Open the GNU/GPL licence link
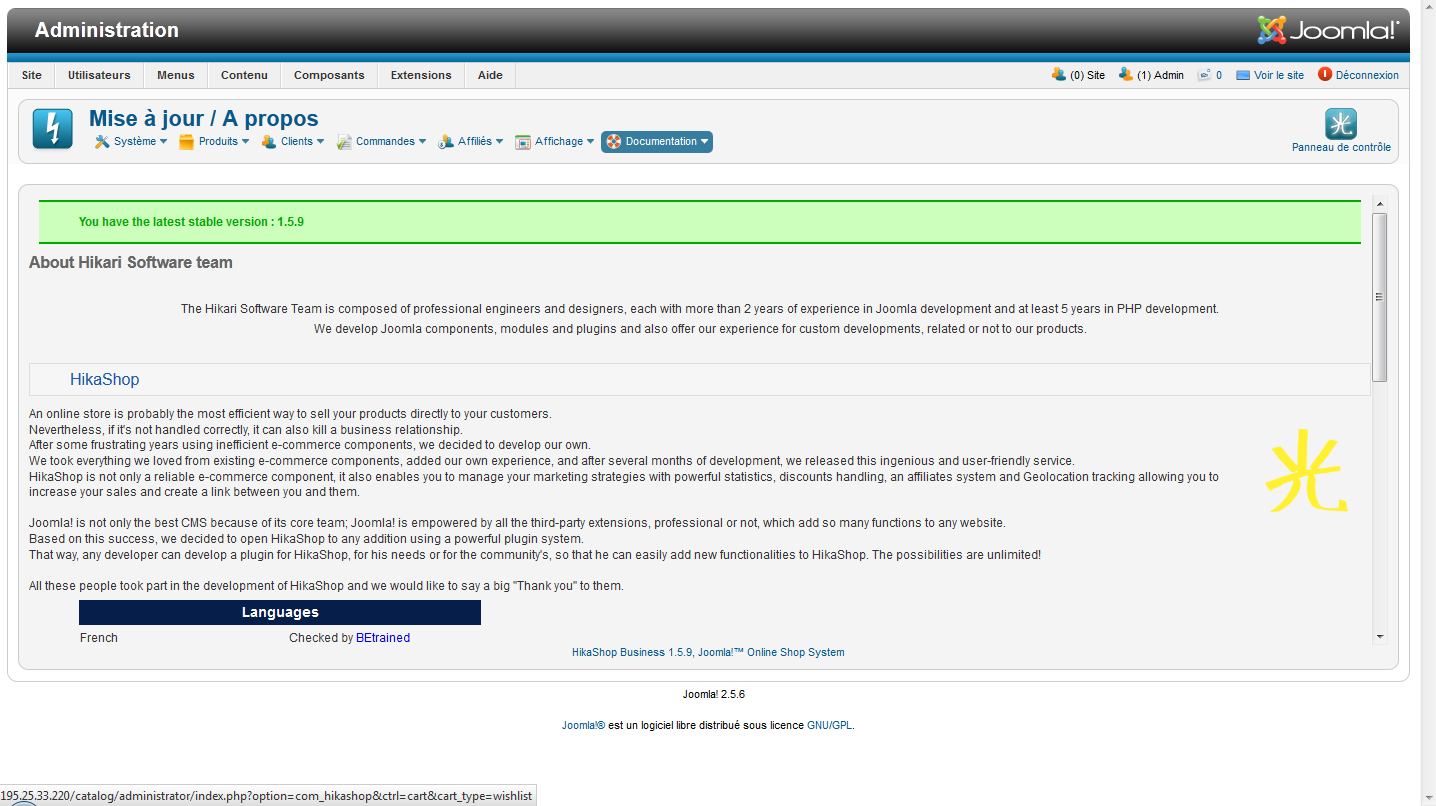The width and height of the screenshot is (1436, 806). click(830, 726)
